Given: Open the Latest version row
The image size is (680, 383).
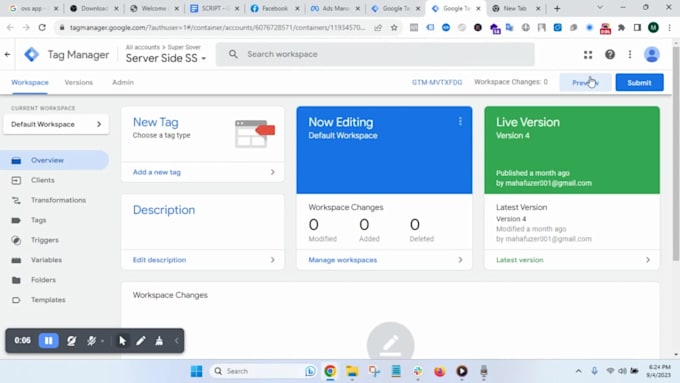Looking at the screenshot, I should (x=572, y=260).
